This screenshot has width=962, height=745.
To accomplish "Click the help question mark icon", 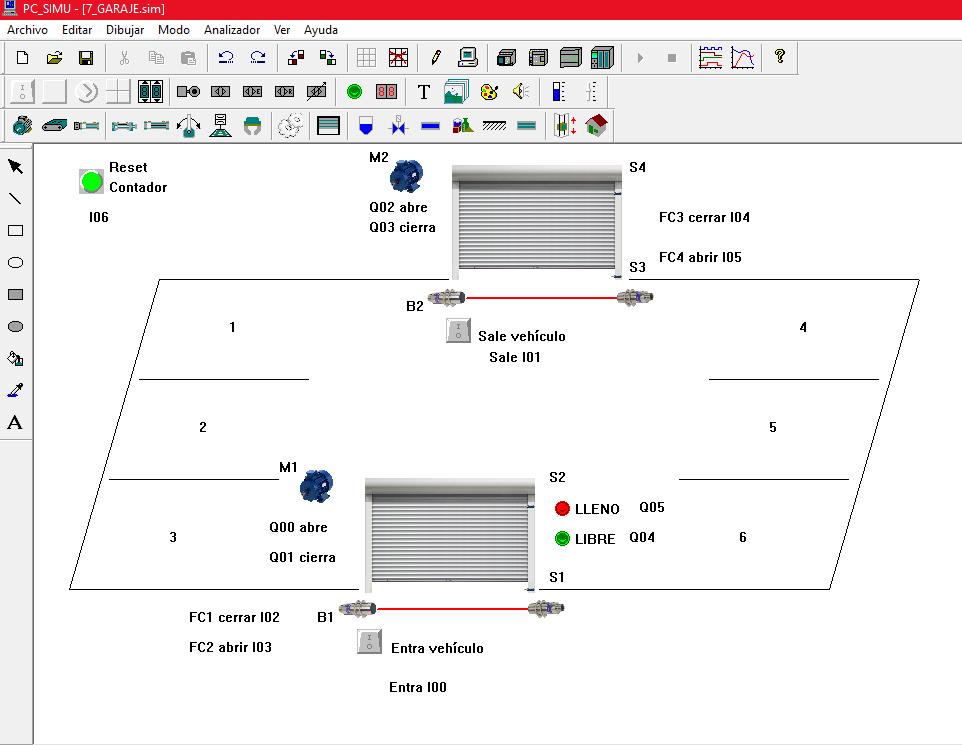I will [780, 58].
